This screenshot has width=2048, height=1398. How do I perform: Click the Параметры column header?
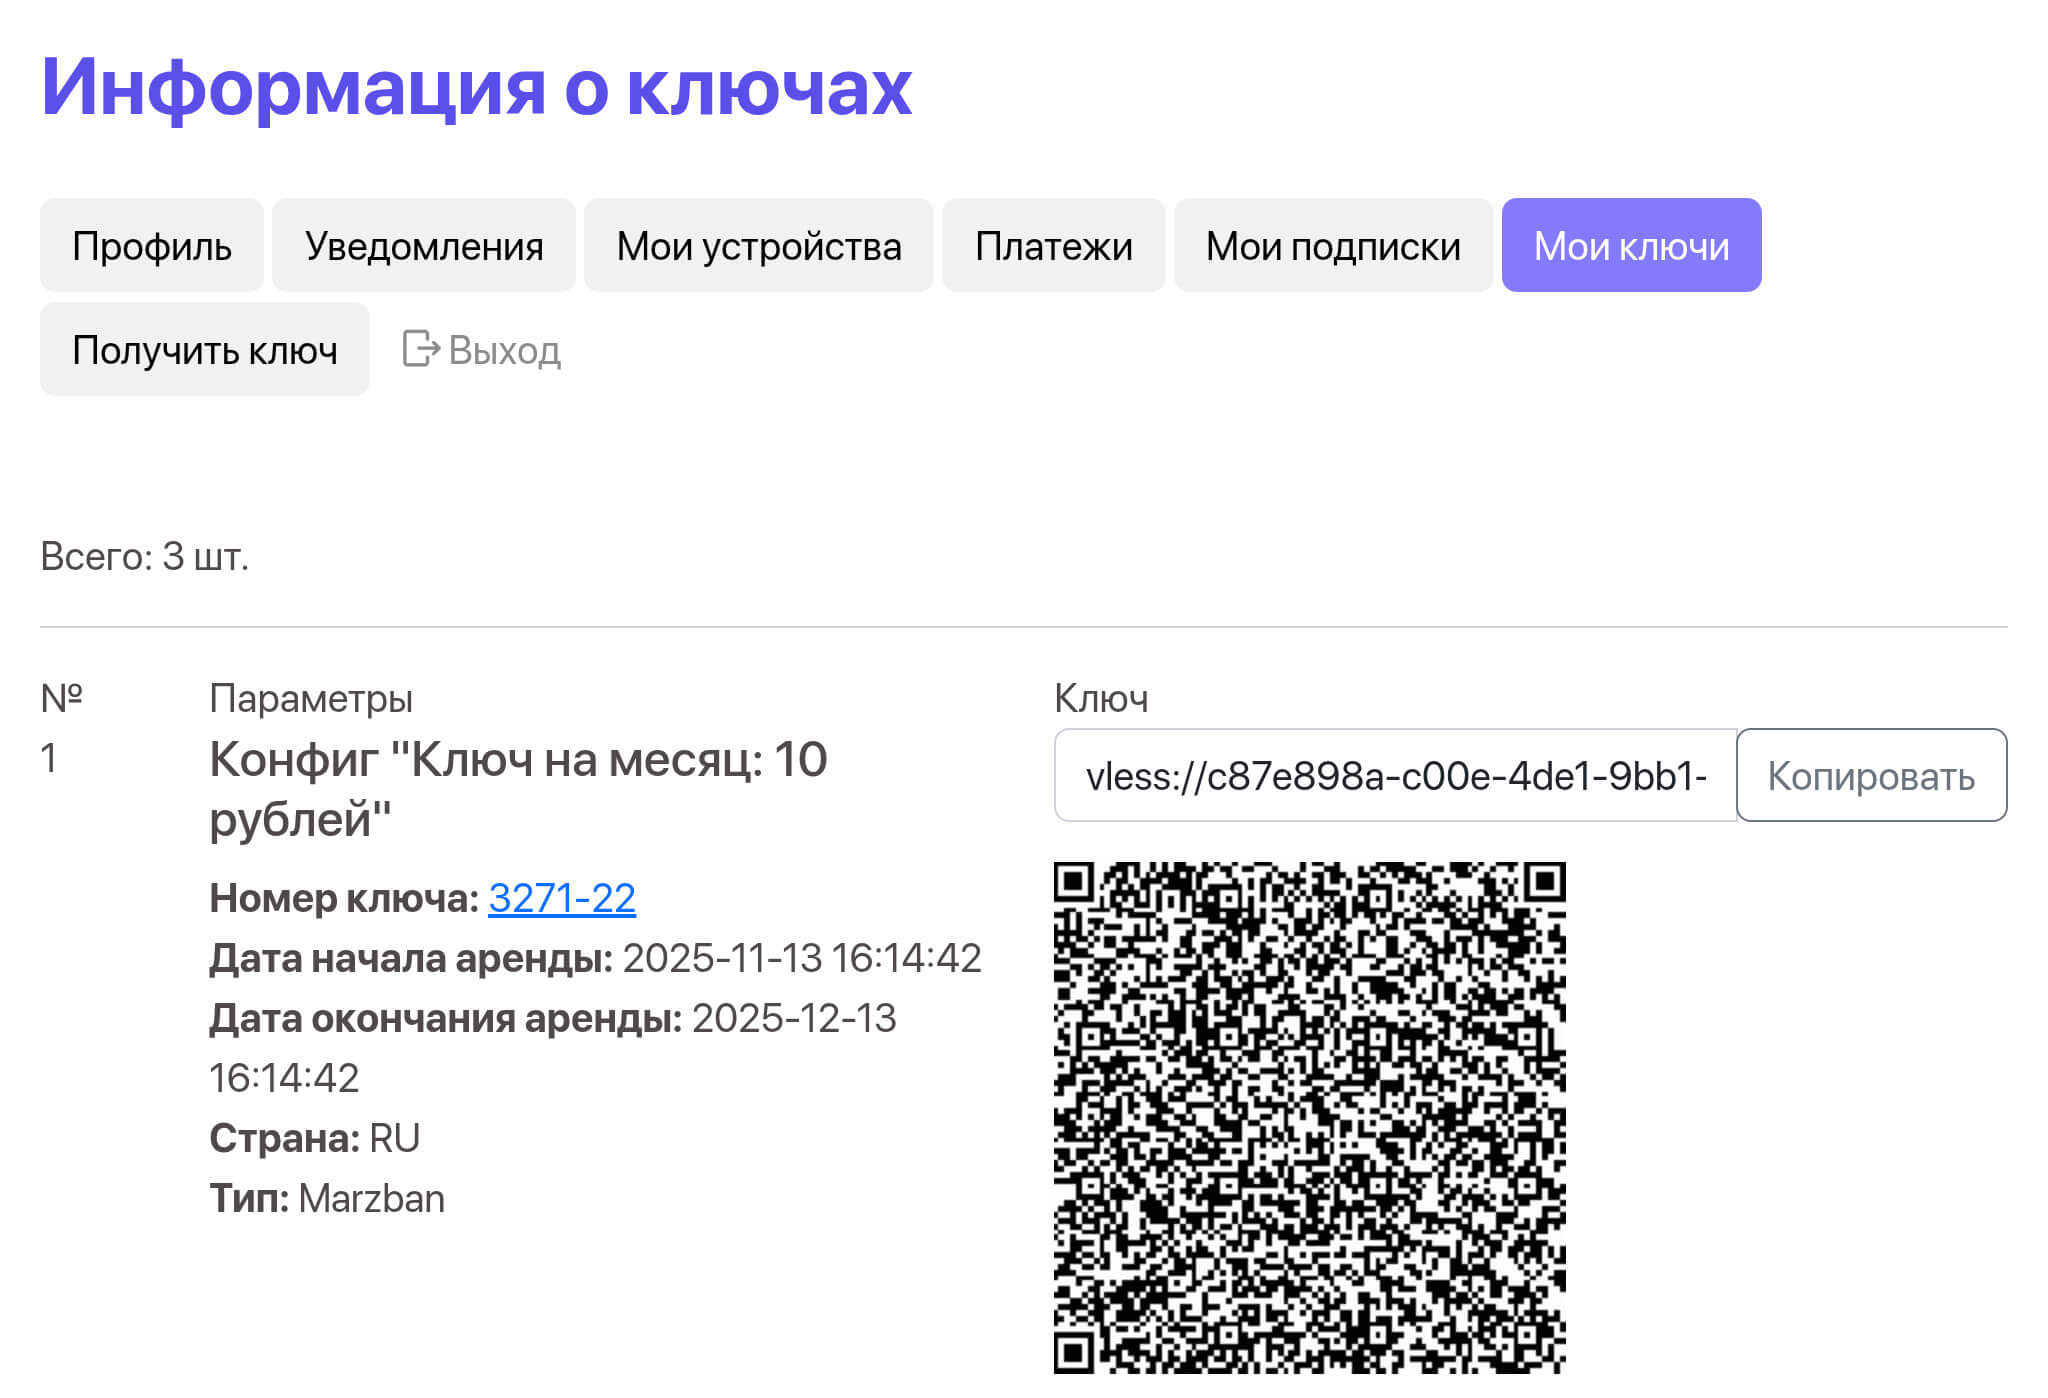(311, 698)
